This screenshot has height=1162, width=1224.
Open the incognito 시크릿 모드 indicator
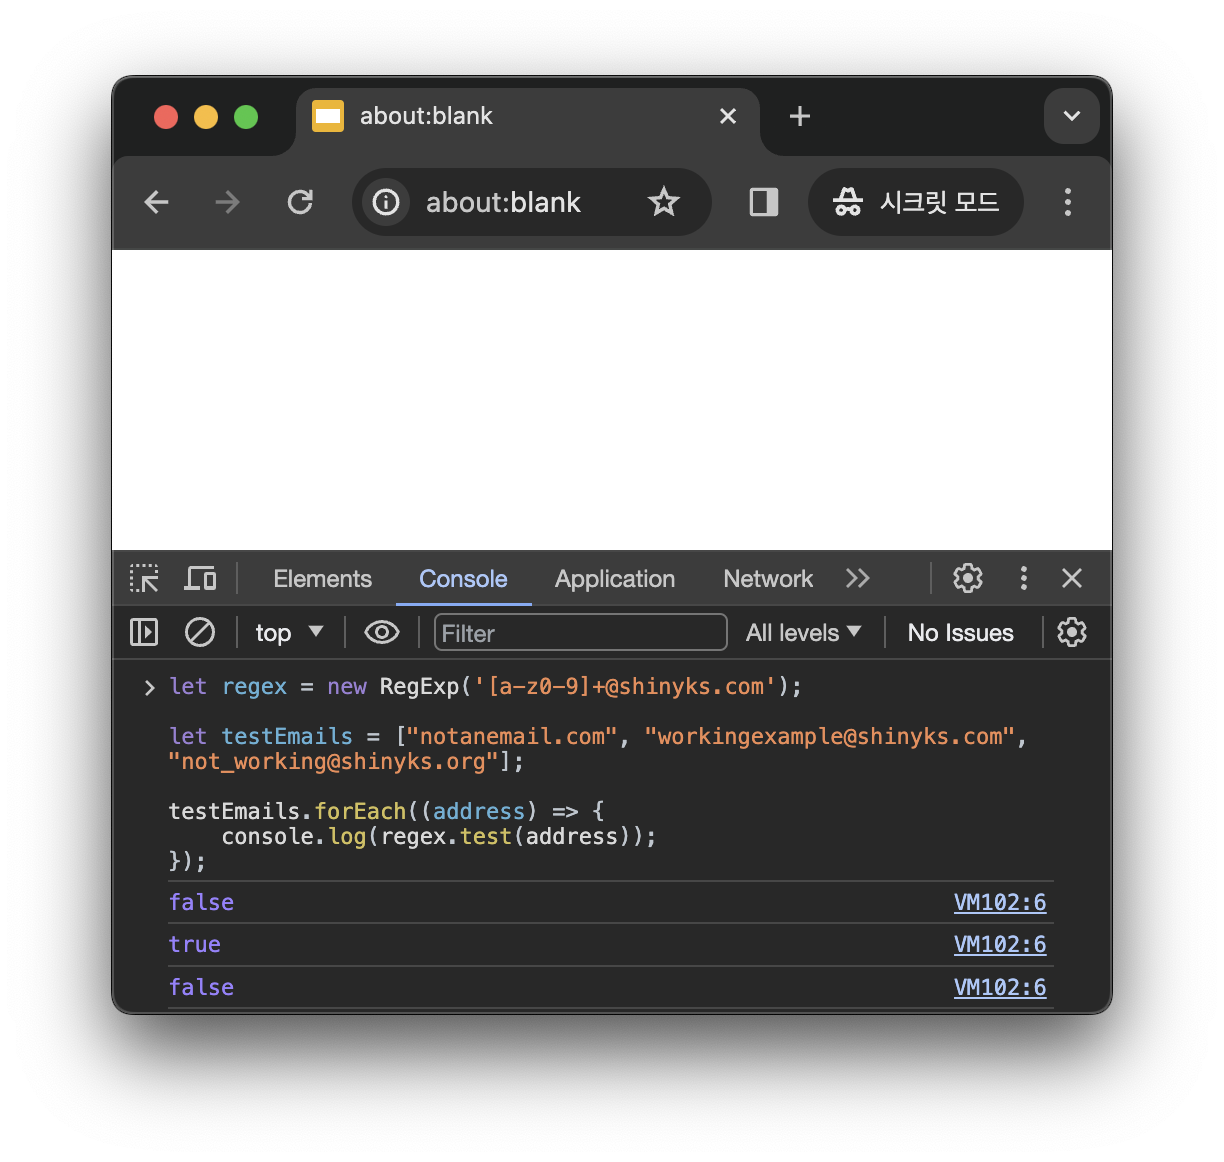916,202
